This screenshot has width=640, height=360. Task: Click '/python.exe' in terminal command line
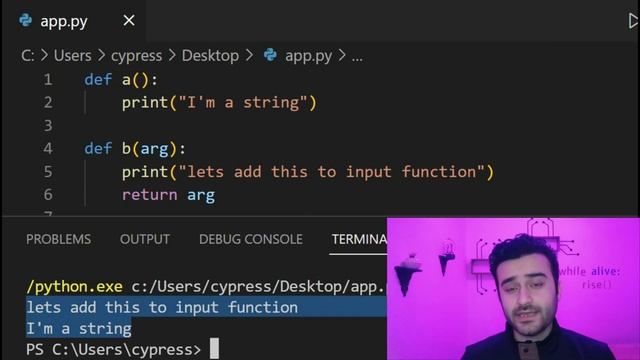point(75,287)
